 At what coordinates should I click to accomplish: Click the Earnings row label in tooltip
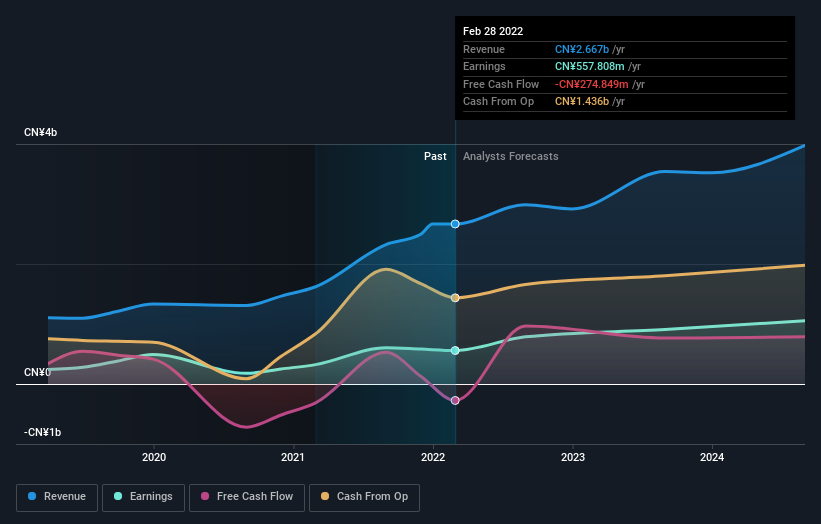click(484, 66)
